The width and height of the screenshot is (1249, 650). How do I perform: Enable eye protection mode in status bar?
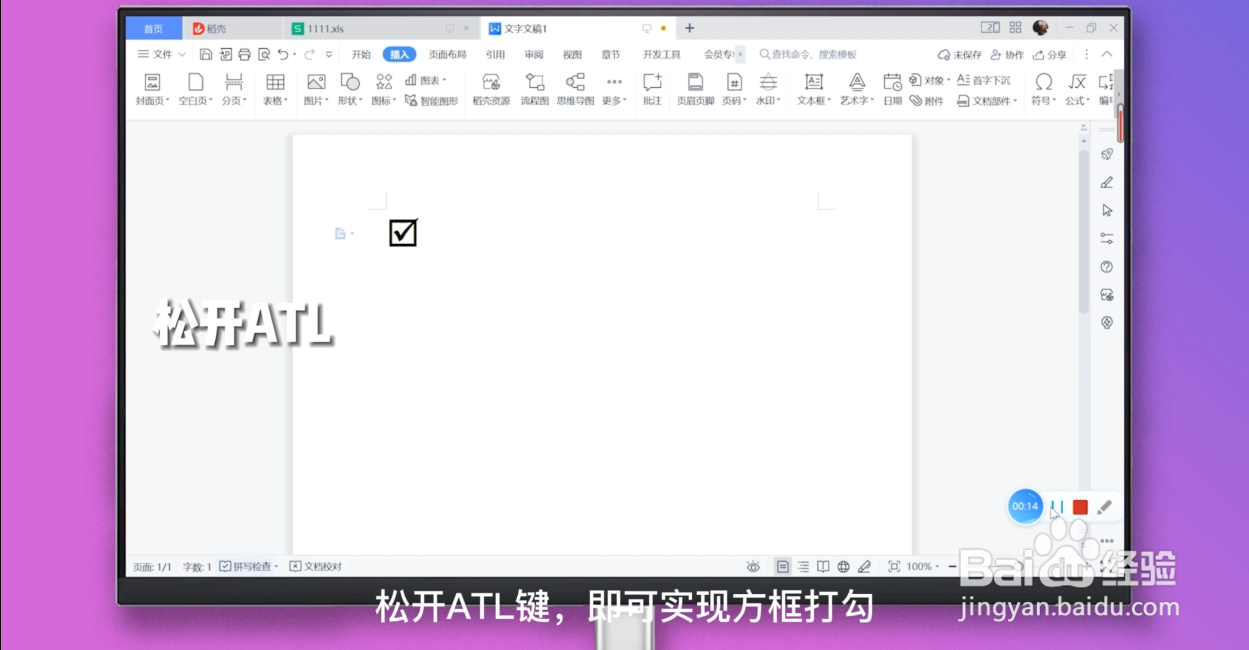click(x=753, y=566)
